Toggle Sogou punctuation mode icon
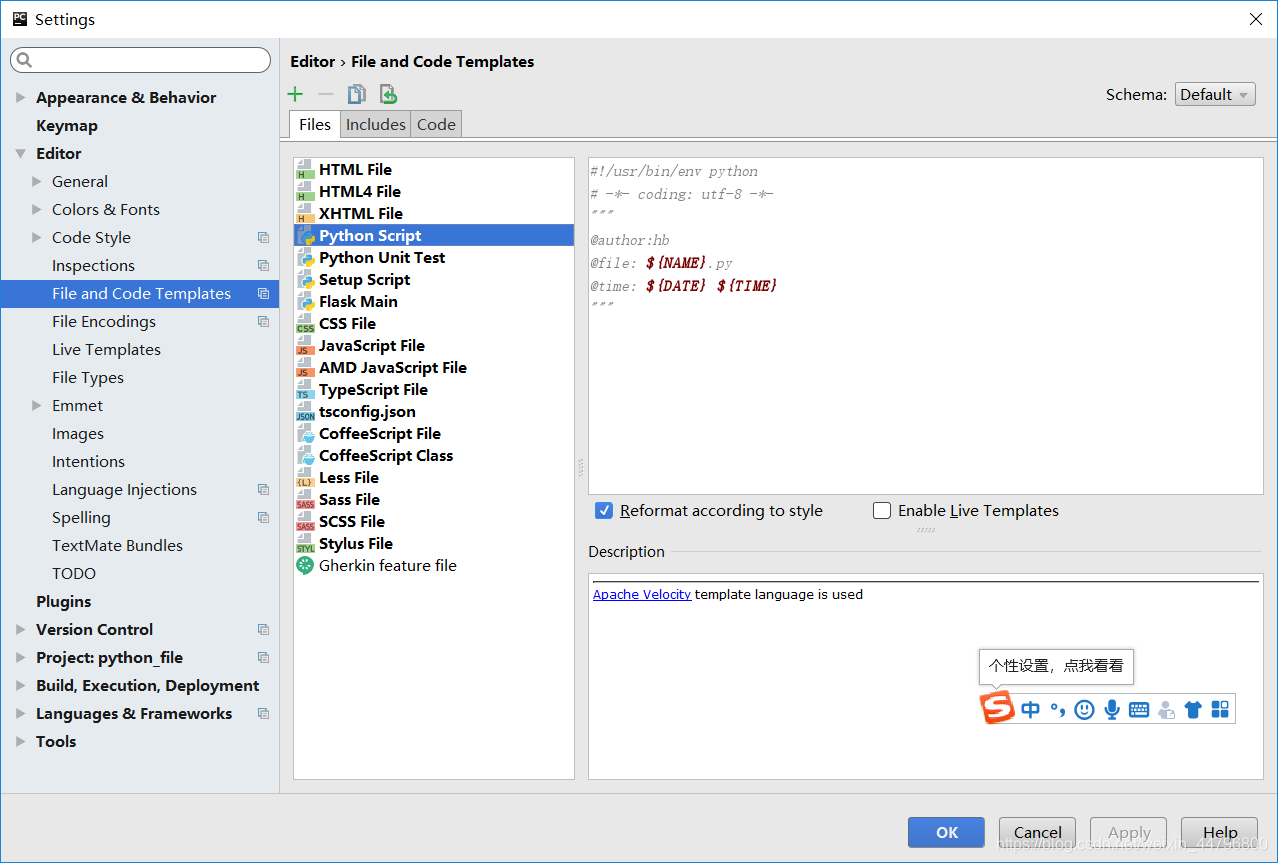1278x863 pixels. [1058, 709]
